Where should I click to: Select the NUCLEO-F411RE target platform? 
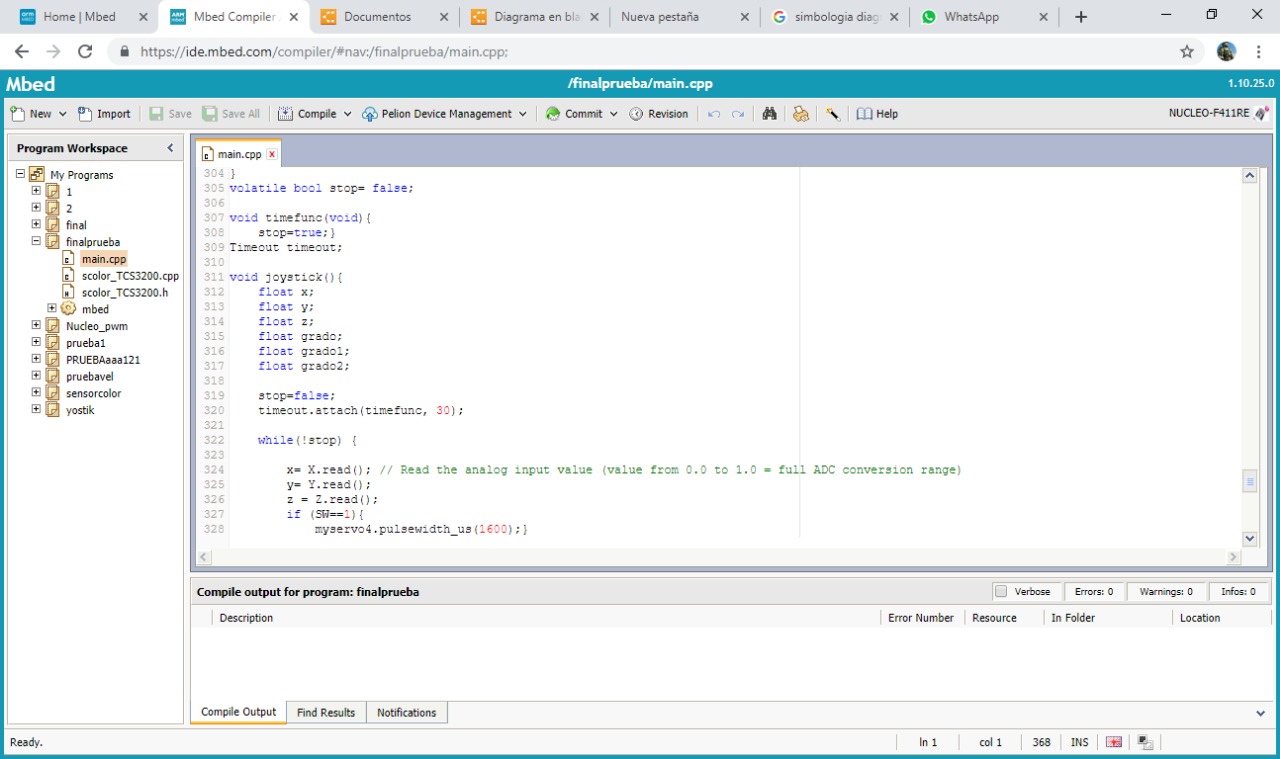click(1219, 113)
